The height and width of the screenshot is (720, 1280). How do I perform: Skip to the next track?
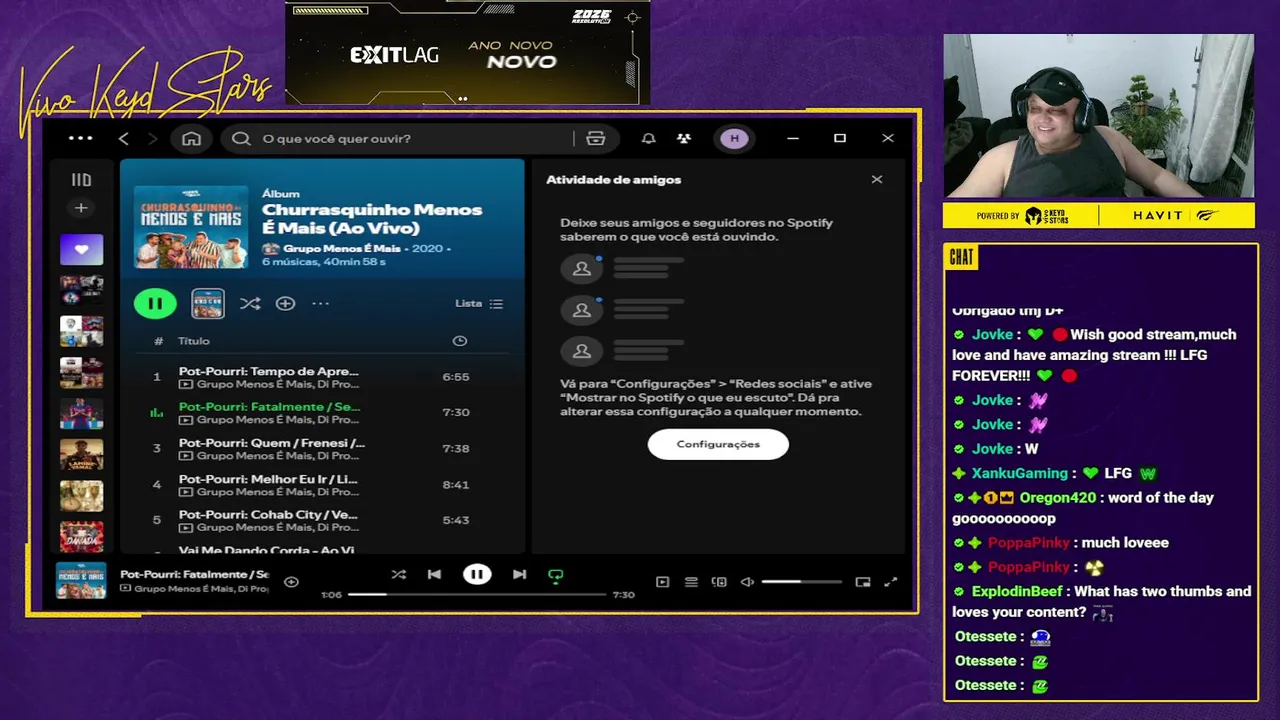(519, 575)
